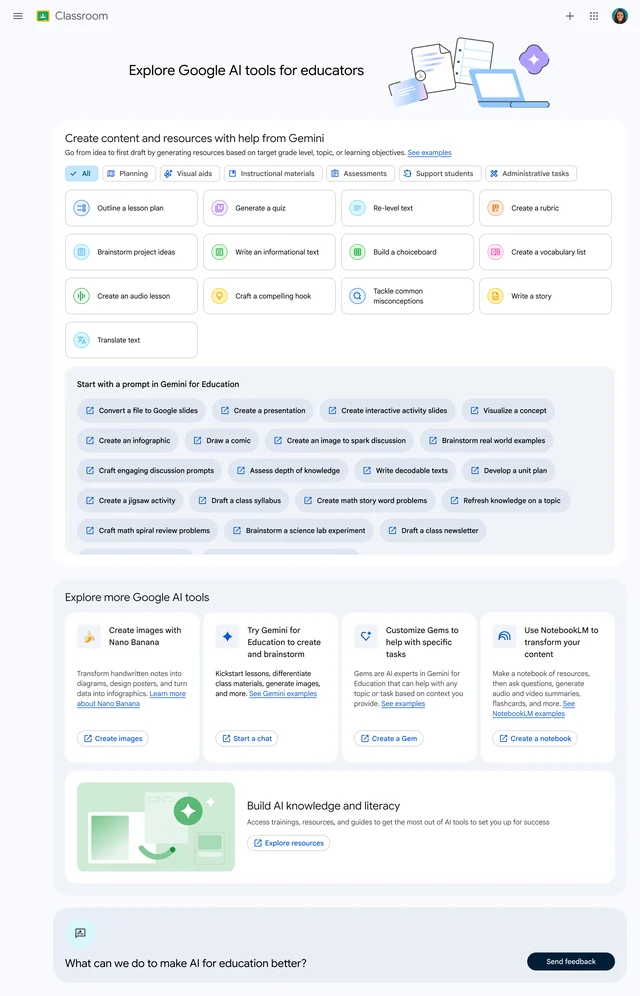
Task: Filter by Support students category
Action: pos(440,173)
